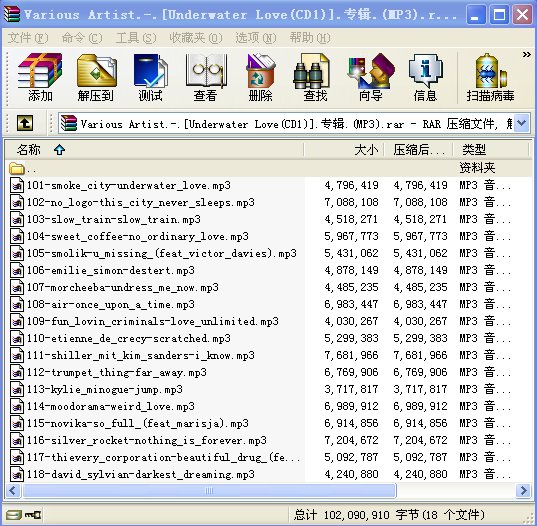This screenshot has width=537, height=526.
Task: Select the parent folder '..' entry
Action: 269,168
